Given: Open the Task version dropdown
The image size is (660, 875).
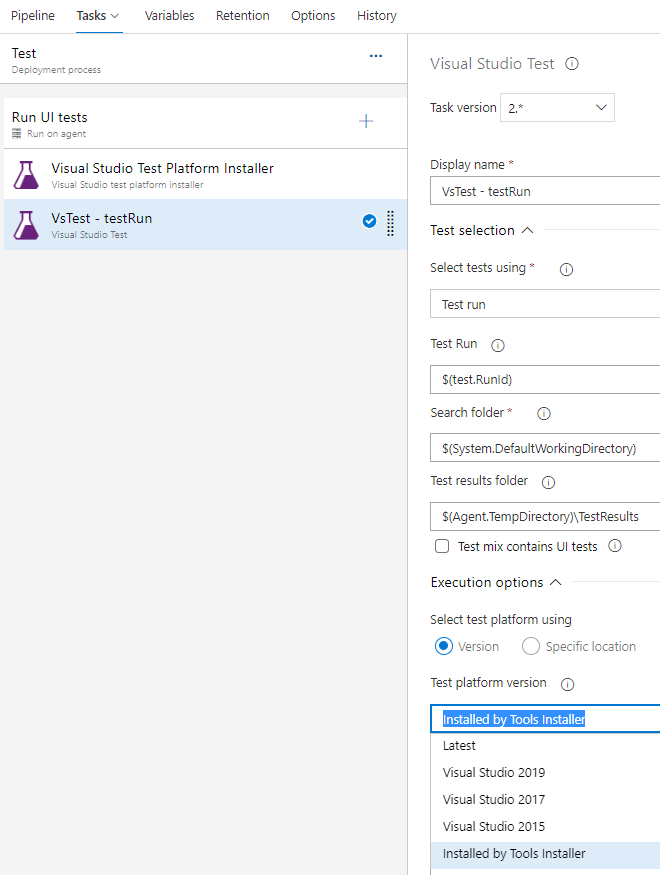Looking at the screenshot, I should [x=558, y=108].
